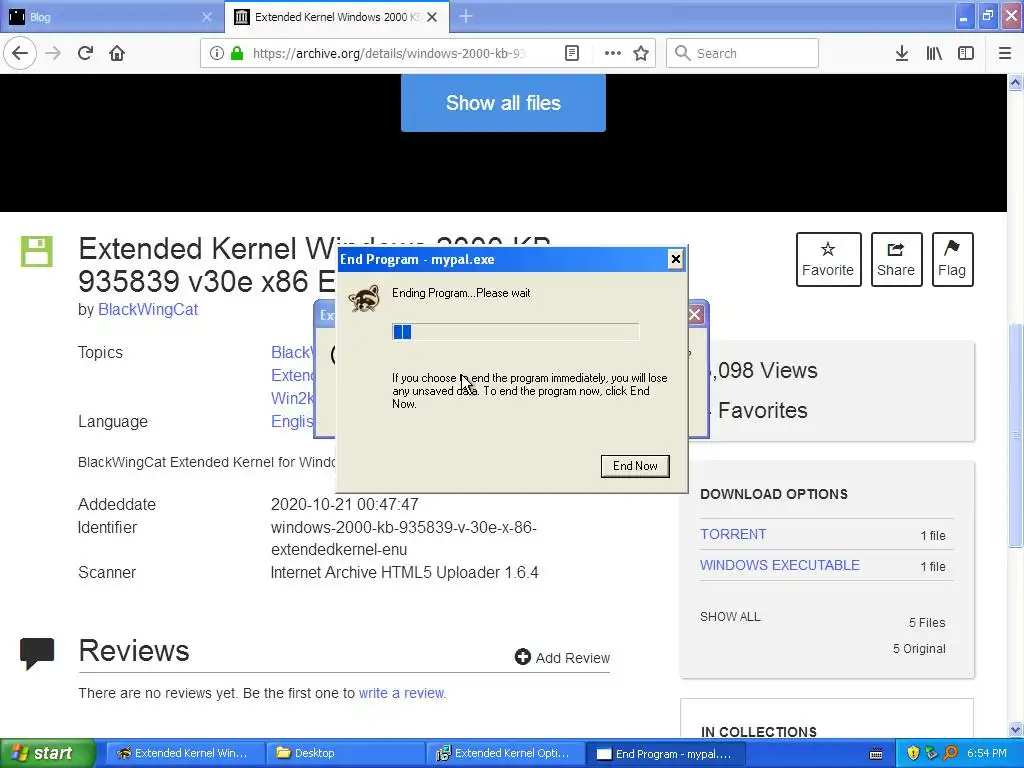This screenshot has width=1024, height=768.
Task: Switch to the Extended Kernel Opti... taskbar item
Action: [x=505, y=753]
